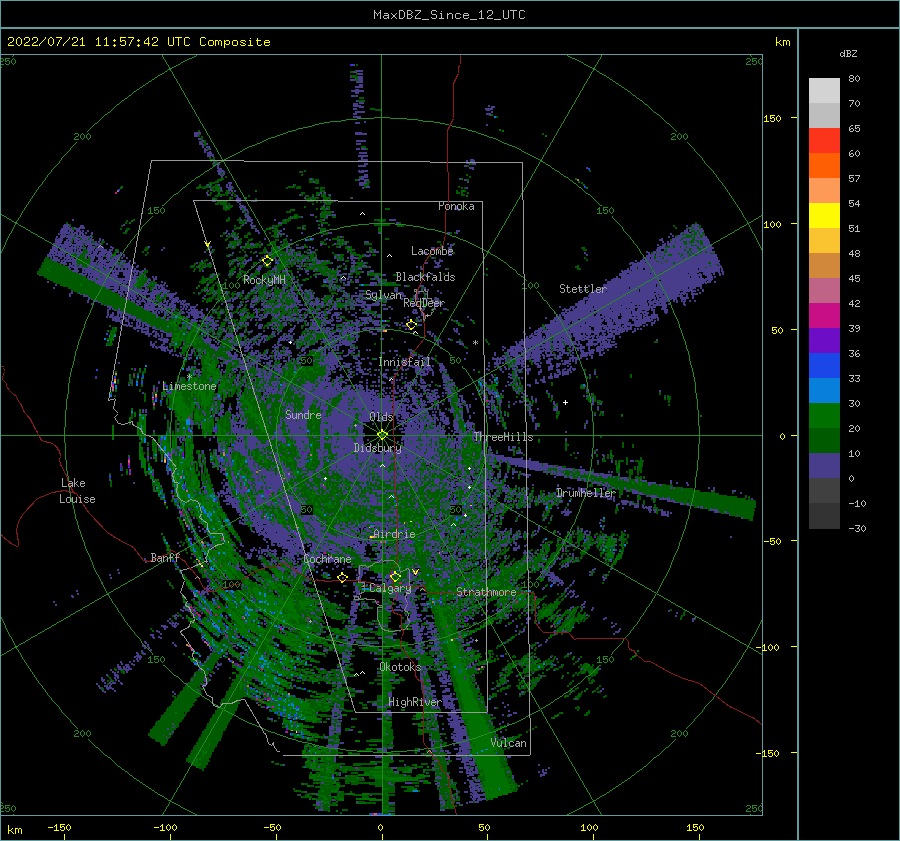Click the Blackfalds city label
This screenshot has height=841, width=900.
point(425,277)
